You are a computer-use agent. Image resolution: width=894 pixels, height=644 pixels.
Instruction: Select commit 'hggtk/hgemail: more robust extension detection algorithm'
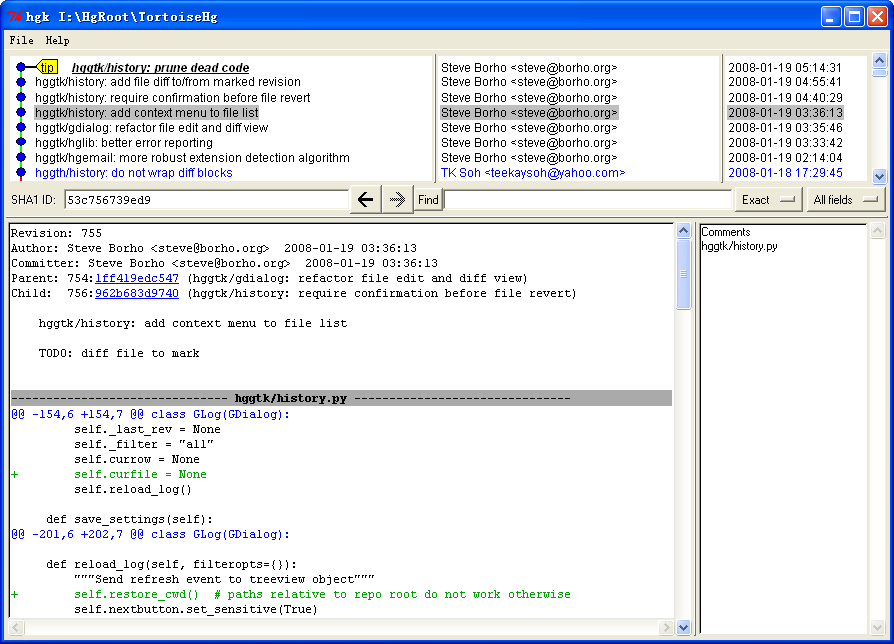[192, 157]
